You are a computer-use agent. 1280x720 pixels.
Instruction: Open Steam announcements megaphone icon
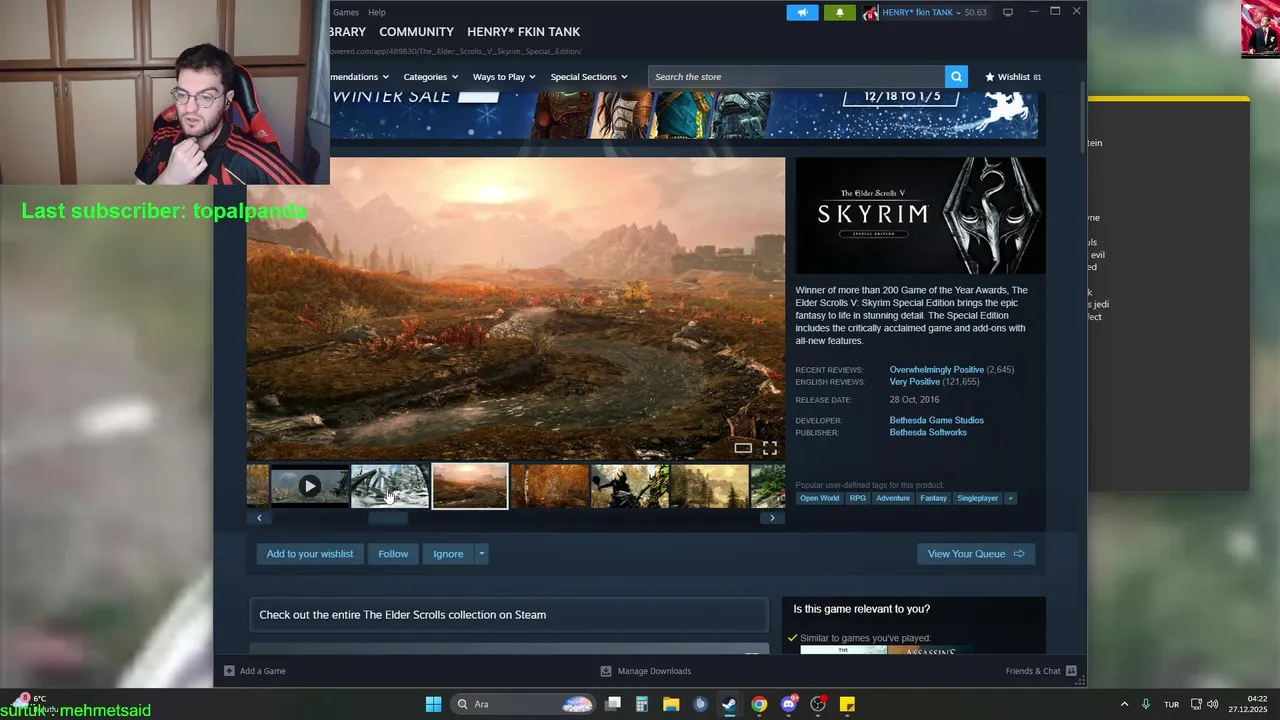tap(802, 12)
